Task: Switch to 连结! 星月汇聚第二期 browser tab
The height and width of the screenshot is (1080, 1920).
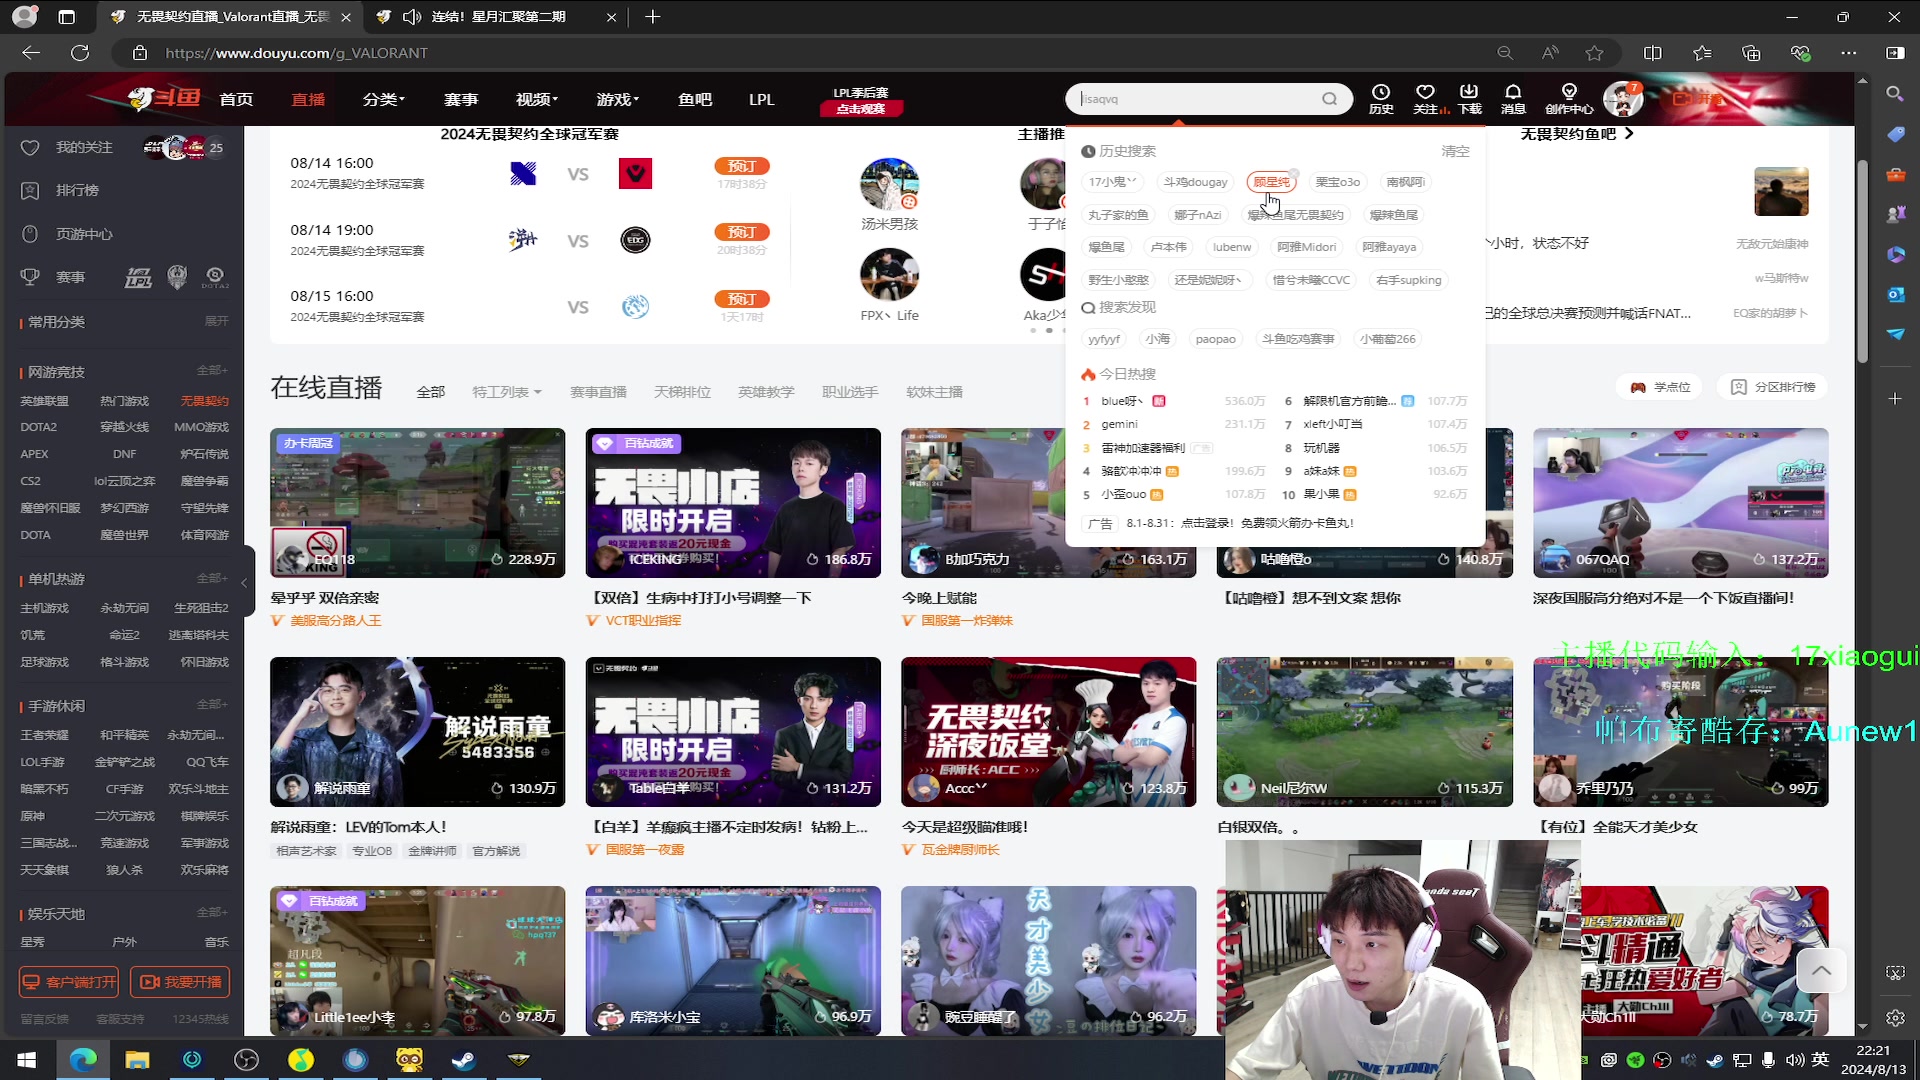Action: pyautogui.click(x=497, y=17)
